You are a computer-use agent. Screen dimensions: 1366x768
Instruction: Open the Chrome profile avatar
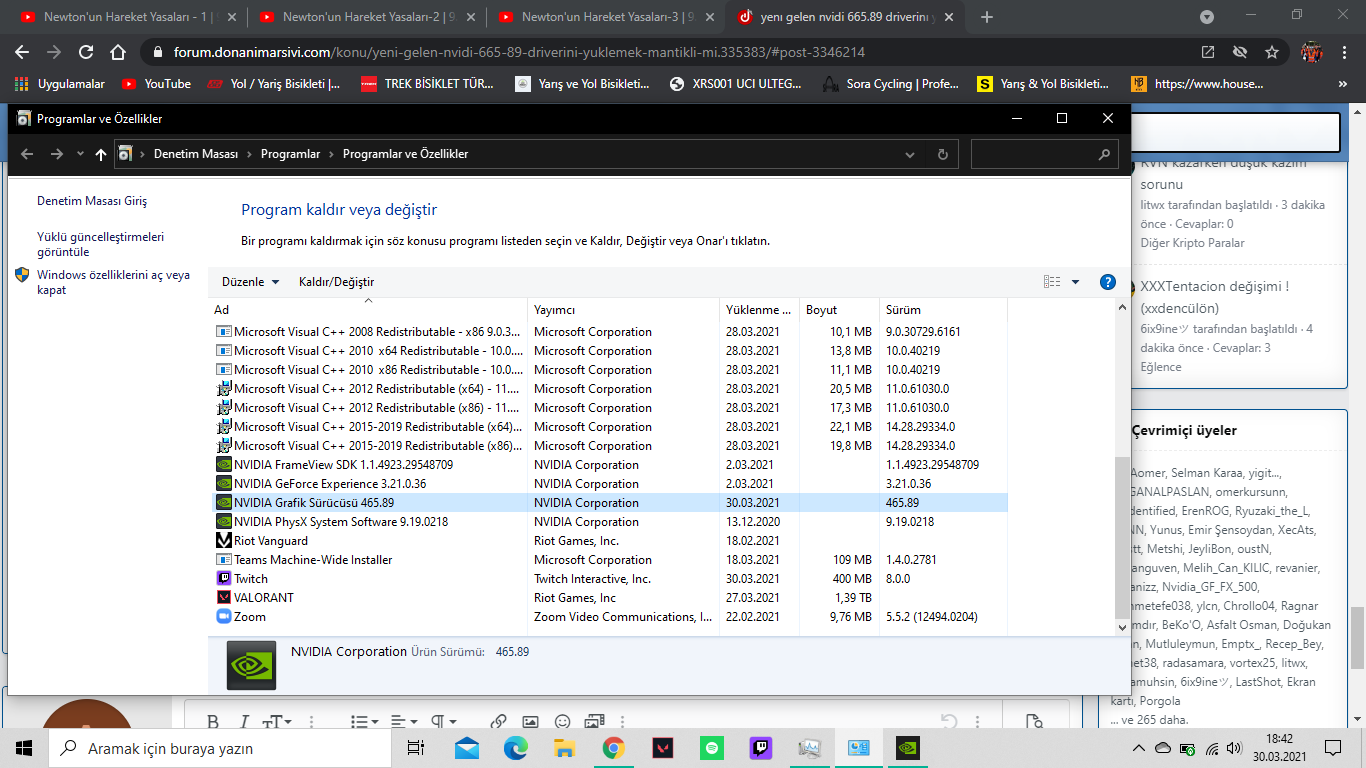pyautogui.click(x=1312, y=52)
